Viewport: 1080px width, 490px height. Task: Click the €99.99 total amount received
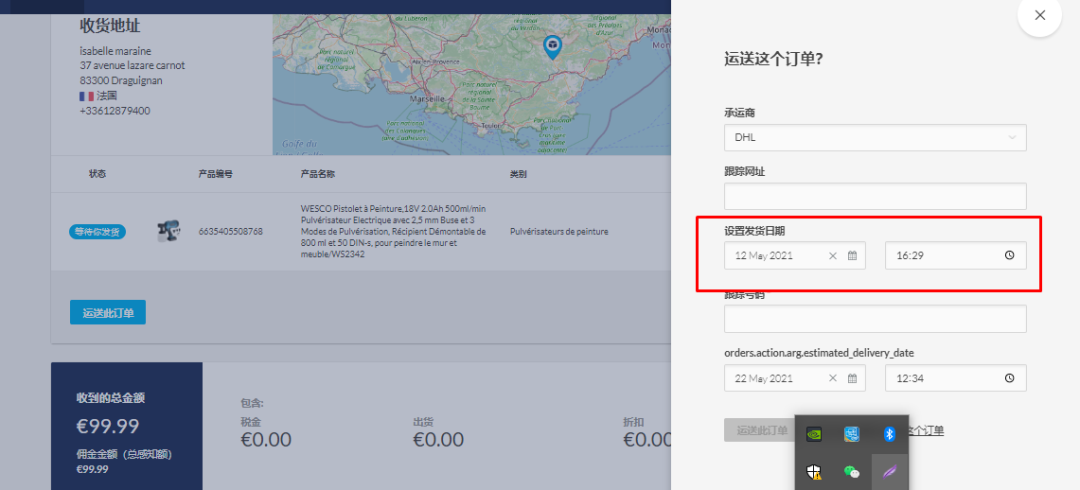tap(107, 426)
